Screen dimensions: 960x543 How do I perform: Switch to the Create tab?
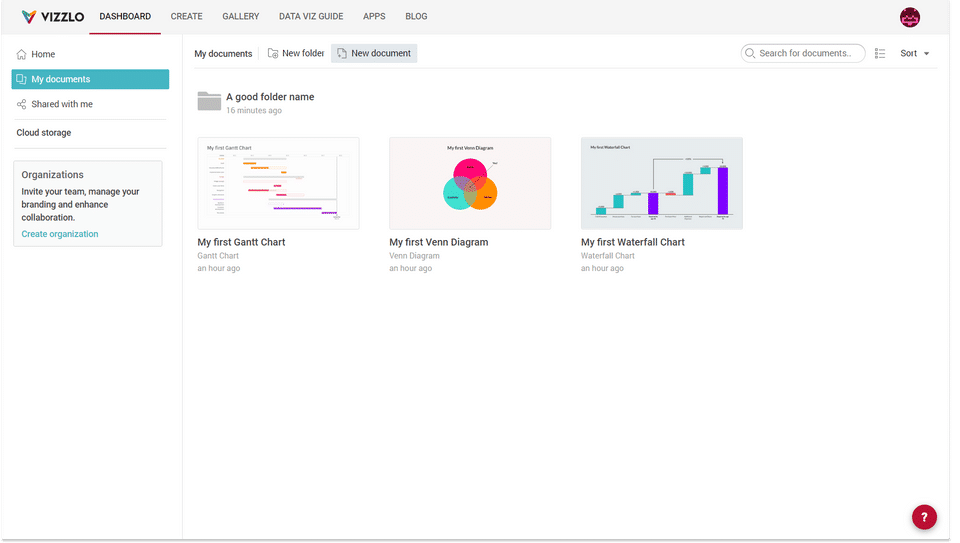(x=186, y=17)
